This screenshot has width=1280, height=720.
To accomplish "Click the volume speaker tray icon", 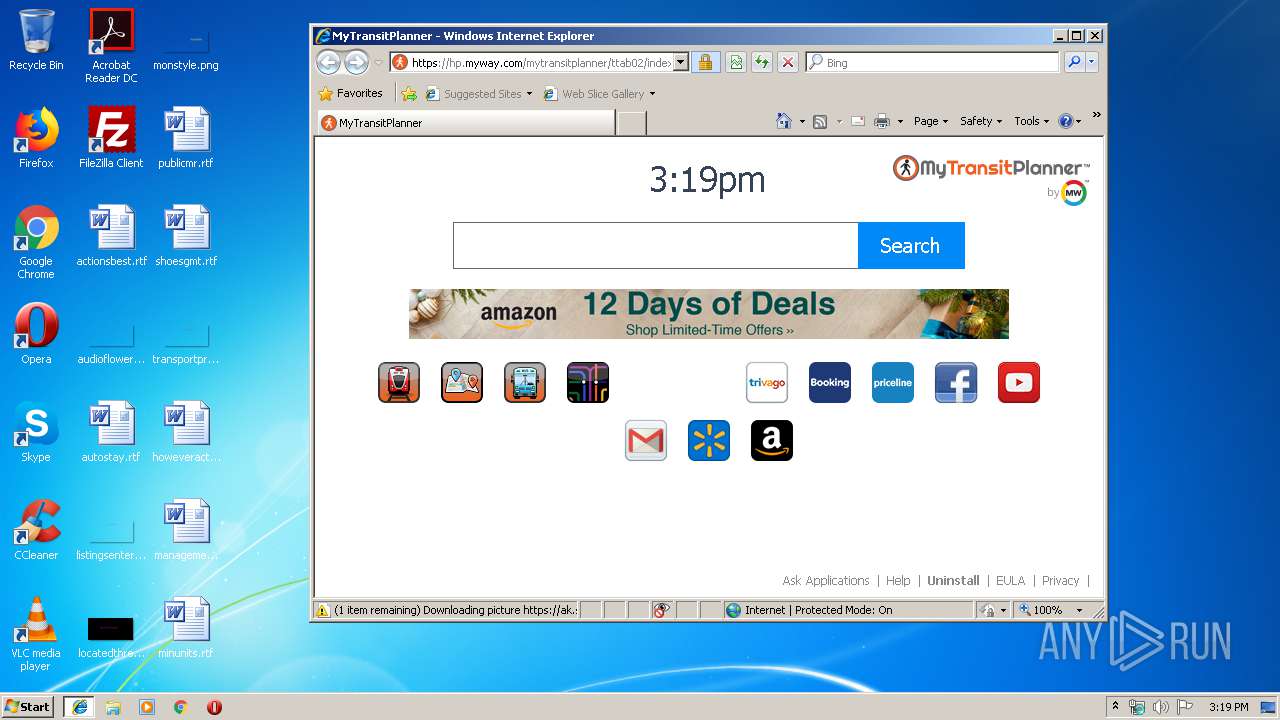I will click(1160, 707).
